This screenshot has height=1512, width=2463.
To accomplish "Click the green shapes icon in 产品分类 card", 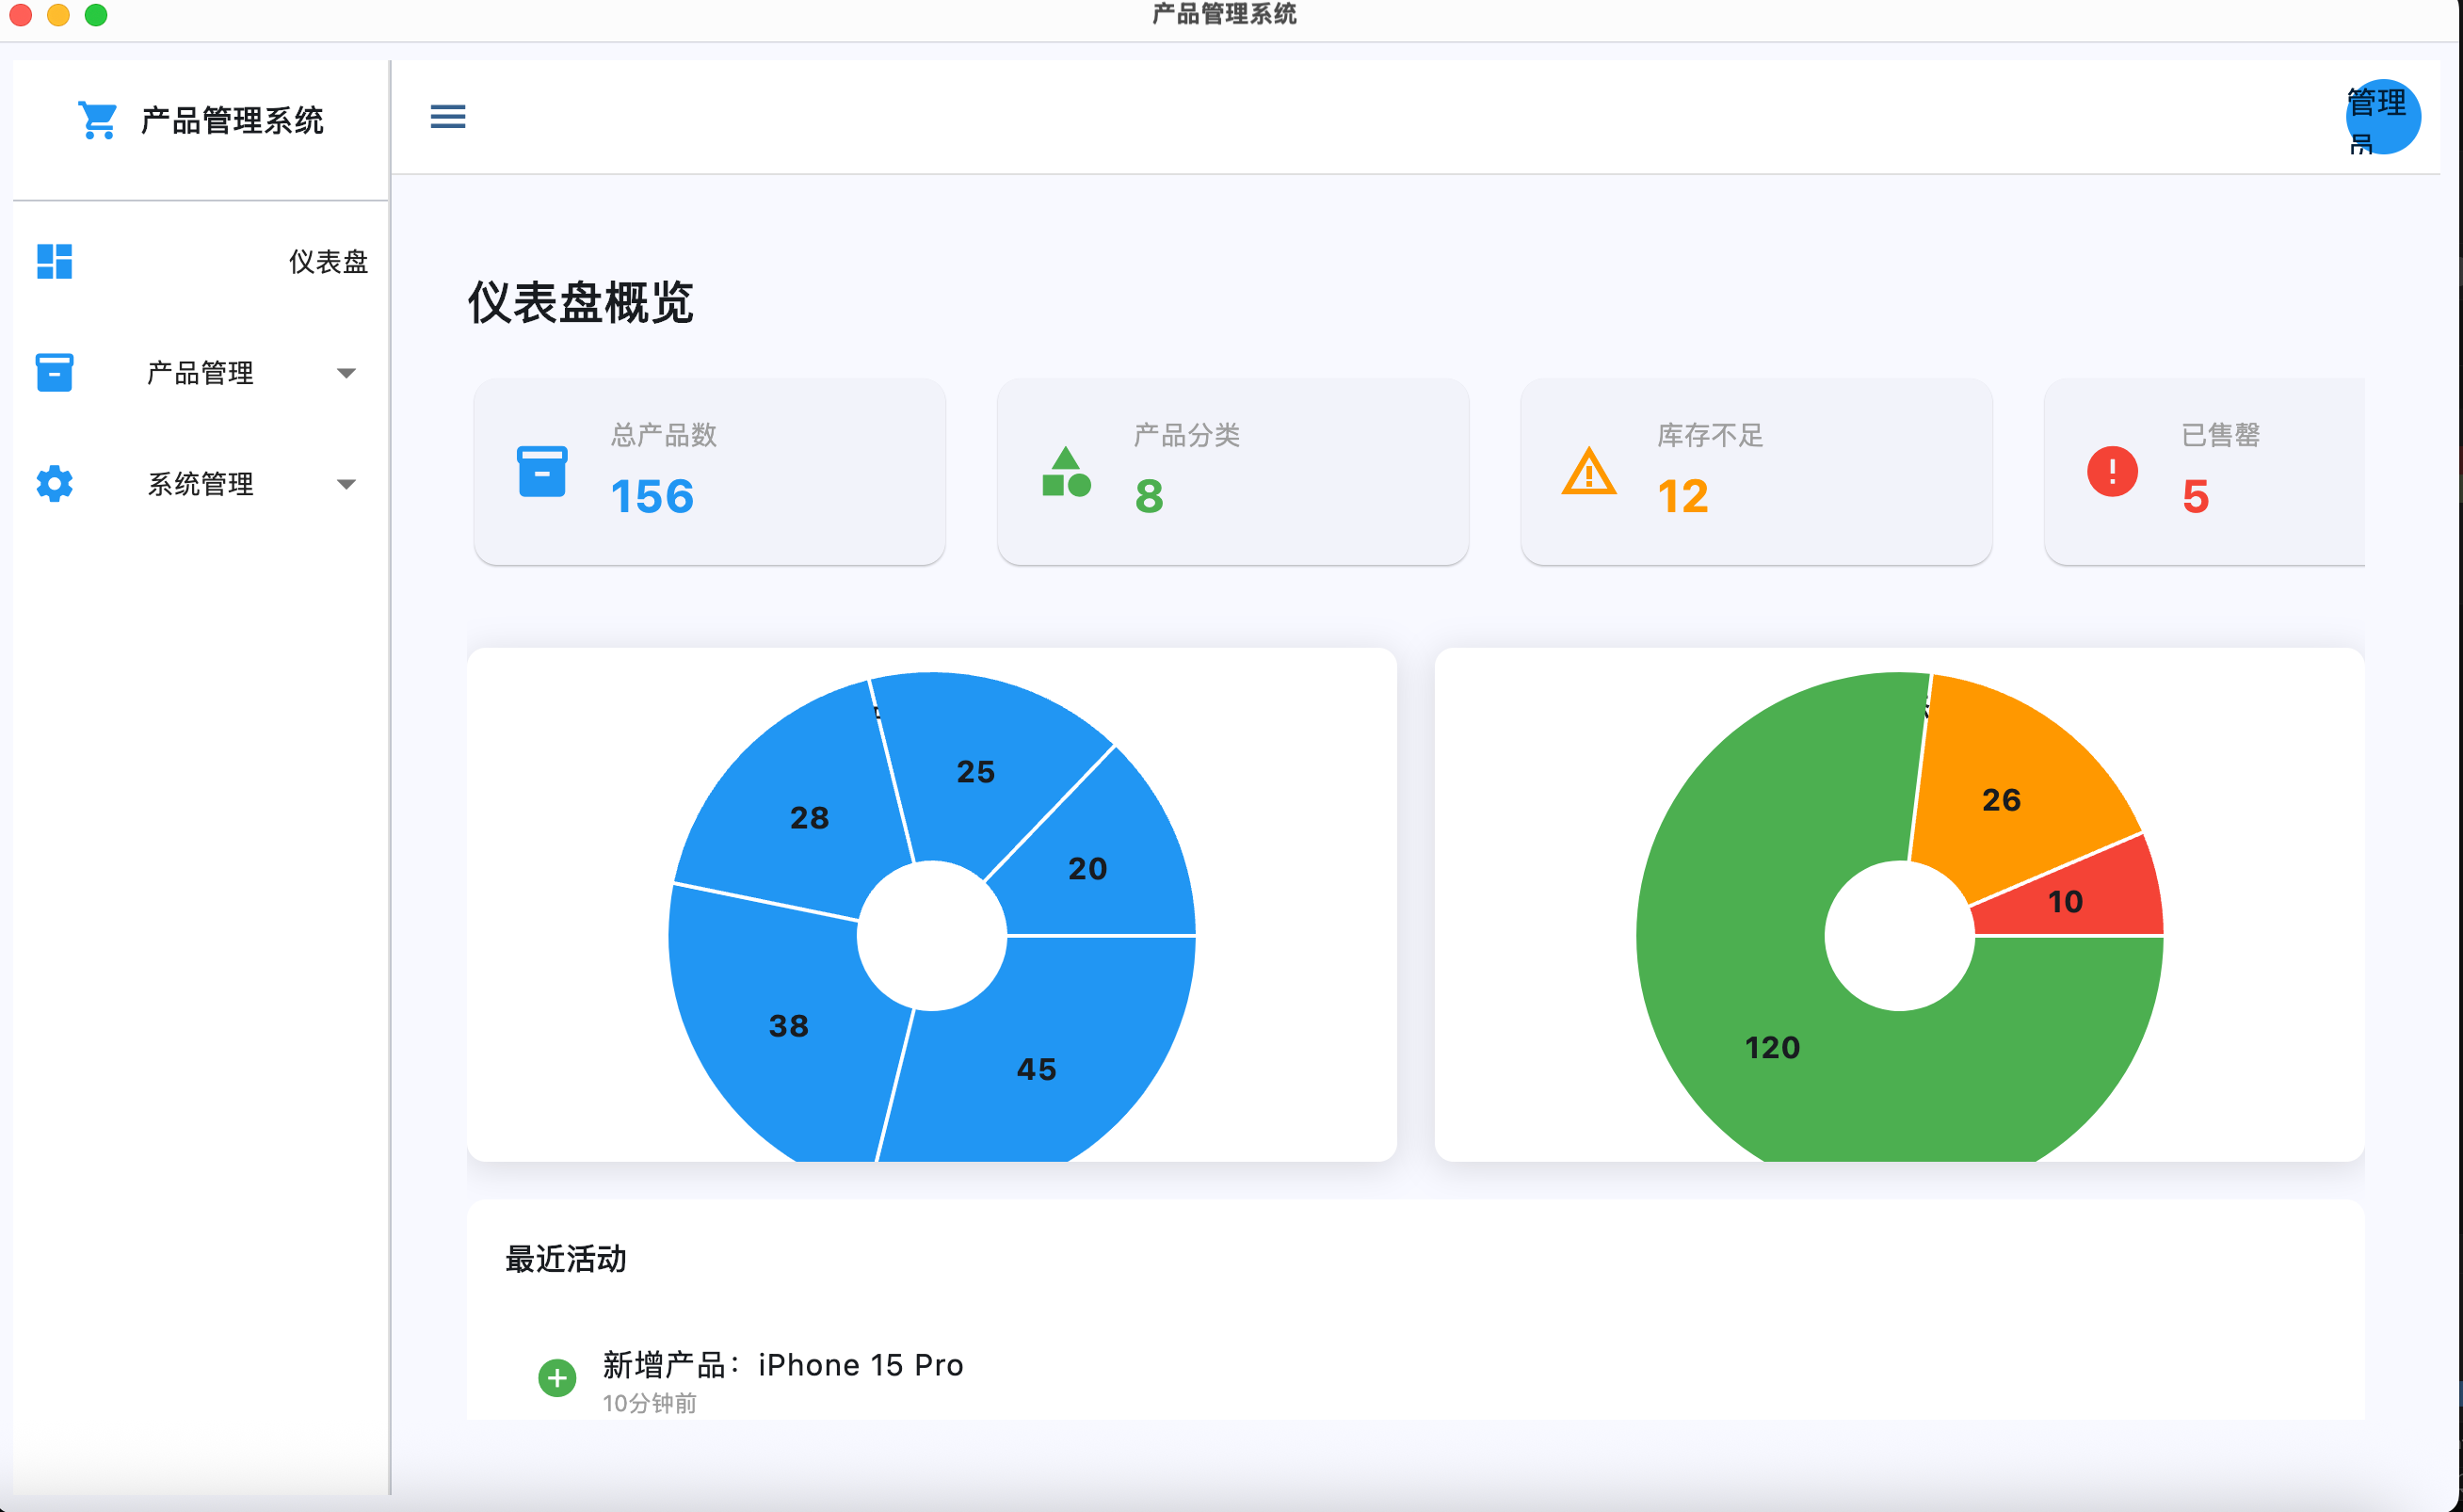I will [1065, 472].
